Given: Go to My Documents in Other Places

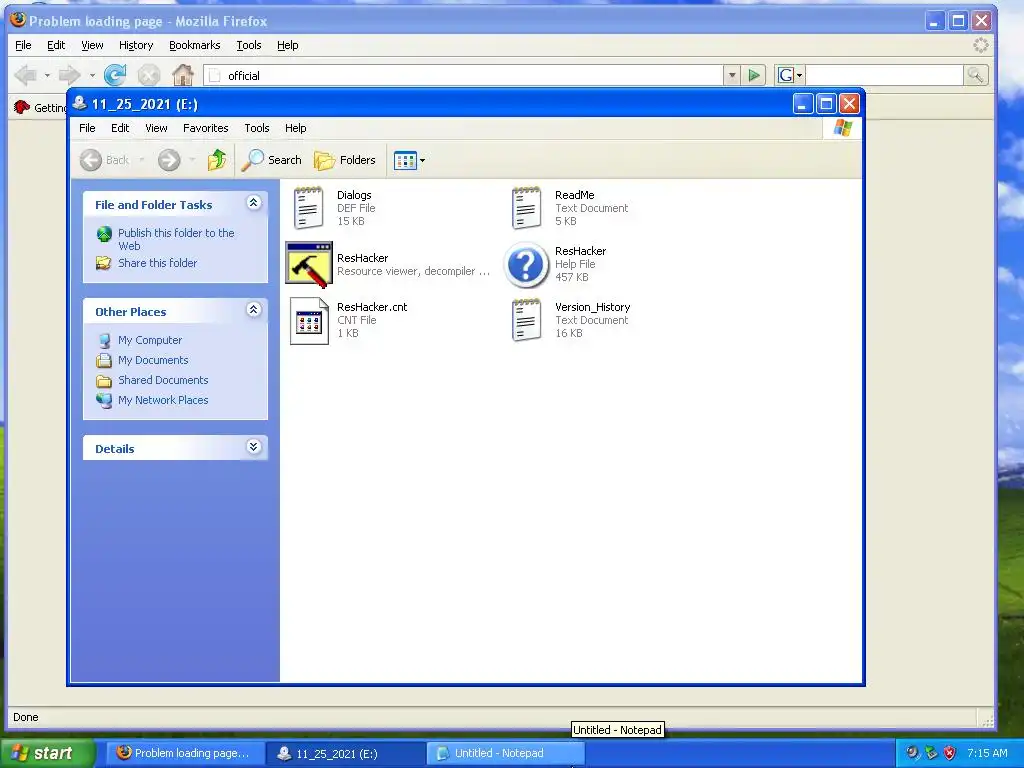Looking at the screenshot, I should [153, 360].
